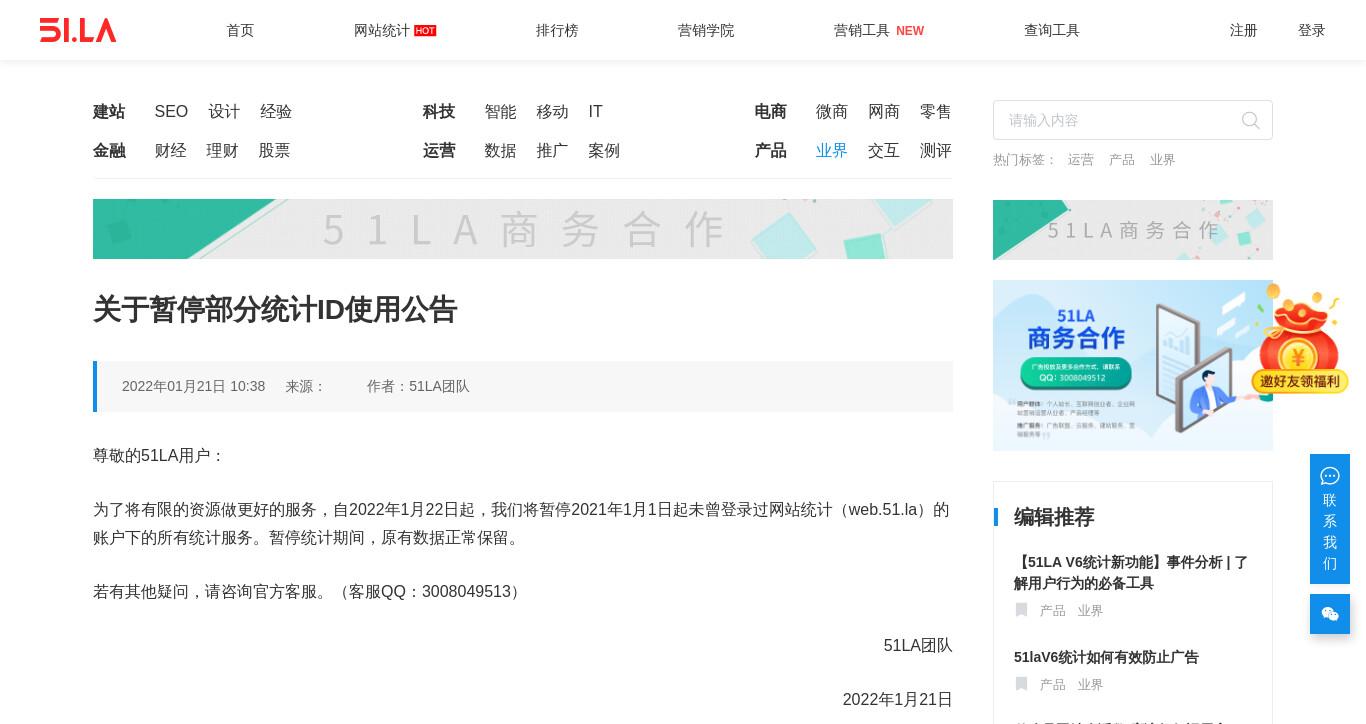Click the 登录 link
The width and height of the screenshot is (1366, 724).
tap(1312, 30)
